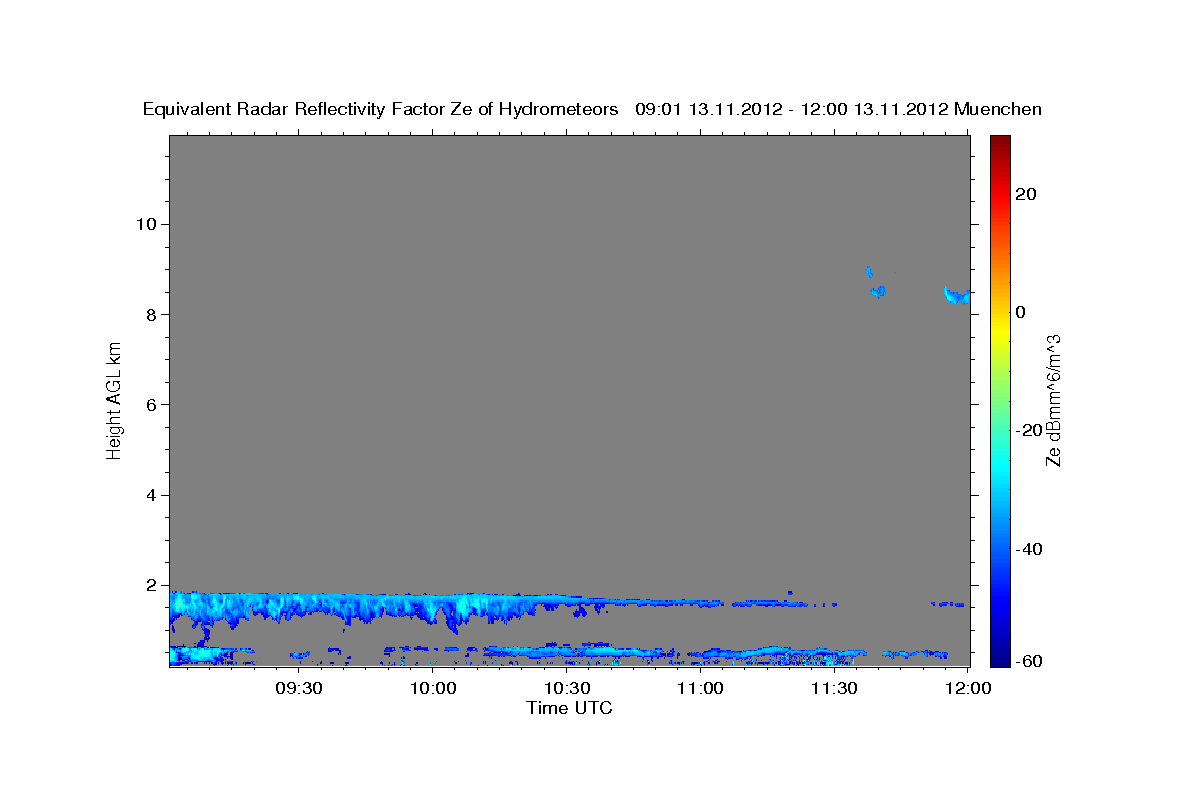Viewport: 1200px width, 800px height.
Task: Click the plot title 'Equivalent Radar Reflectivity Factor Ze of Hydrometeors'
Action: coord(380,110)
